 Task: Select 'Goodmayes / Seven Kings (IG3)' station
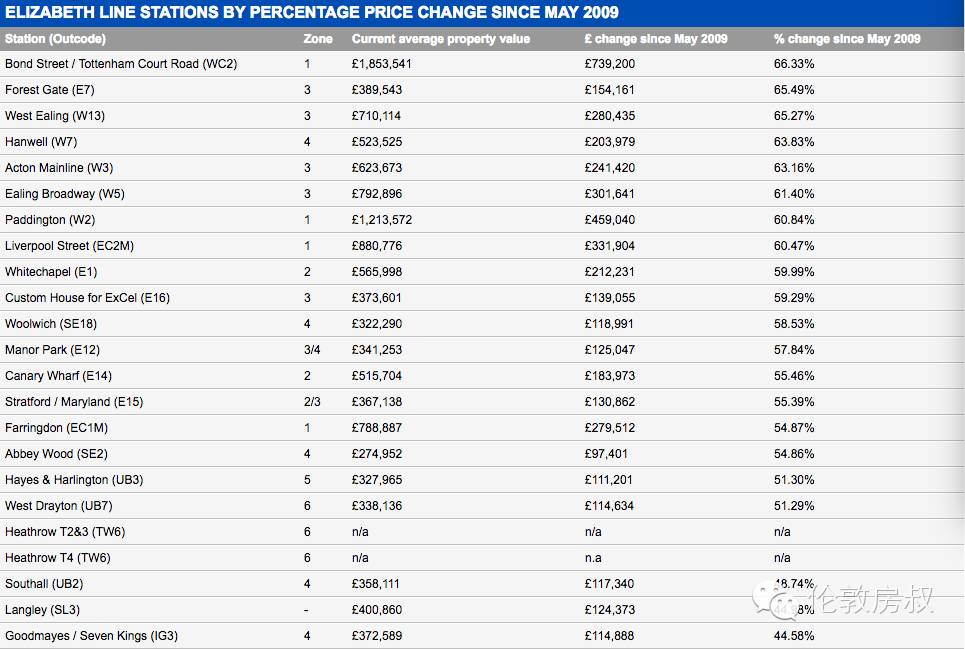[x=91, y=635]
